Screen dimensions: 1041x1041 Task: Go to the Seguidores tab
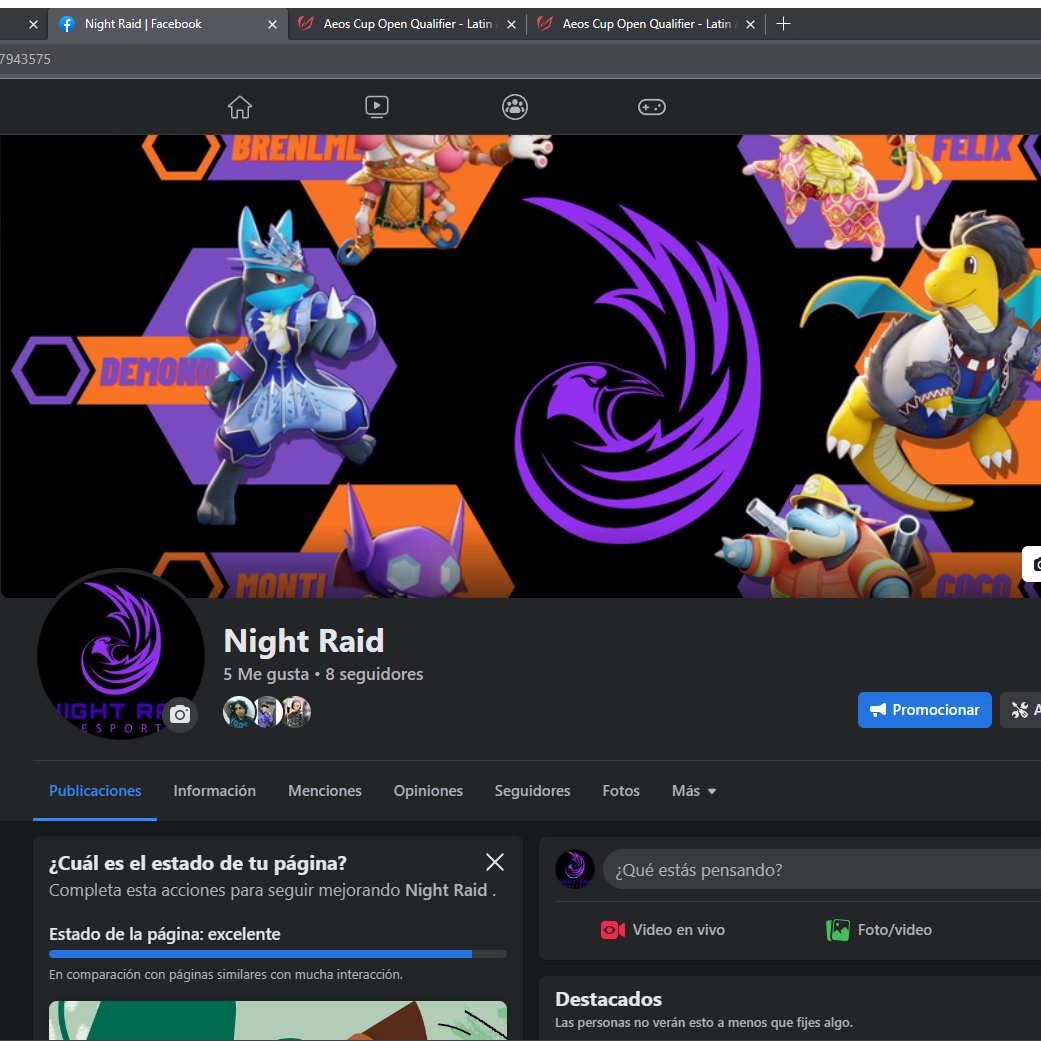pos(532,791)
